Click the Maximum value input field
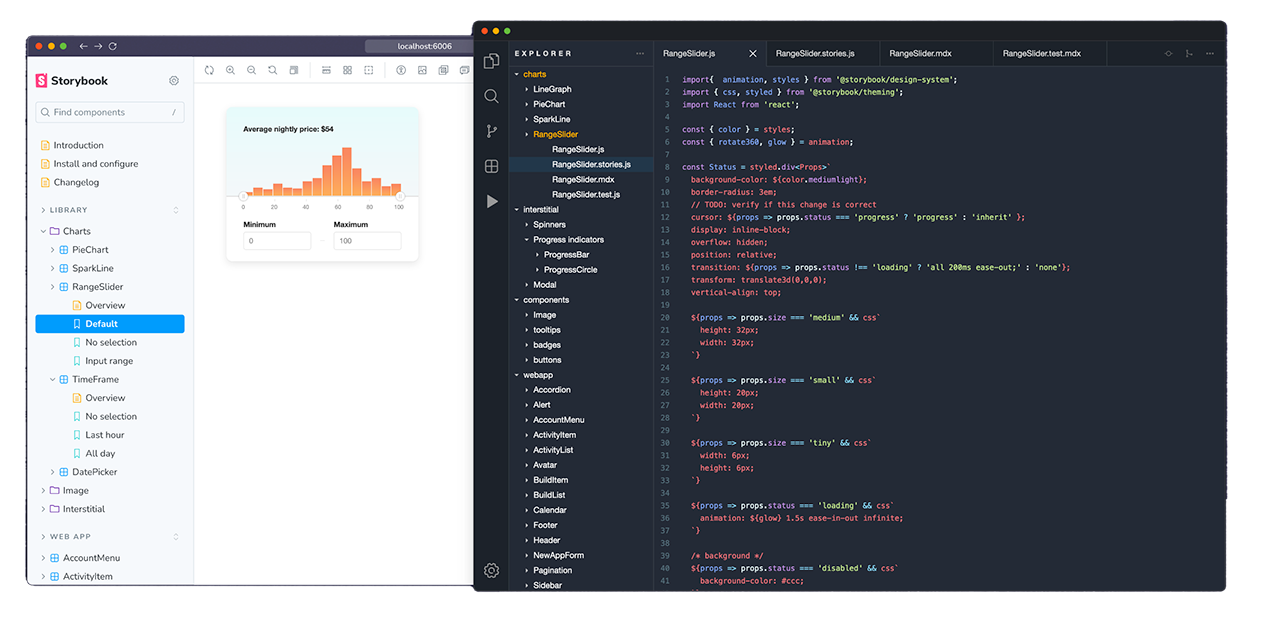Screen dimensions: 1280x621 coord(367,241)
